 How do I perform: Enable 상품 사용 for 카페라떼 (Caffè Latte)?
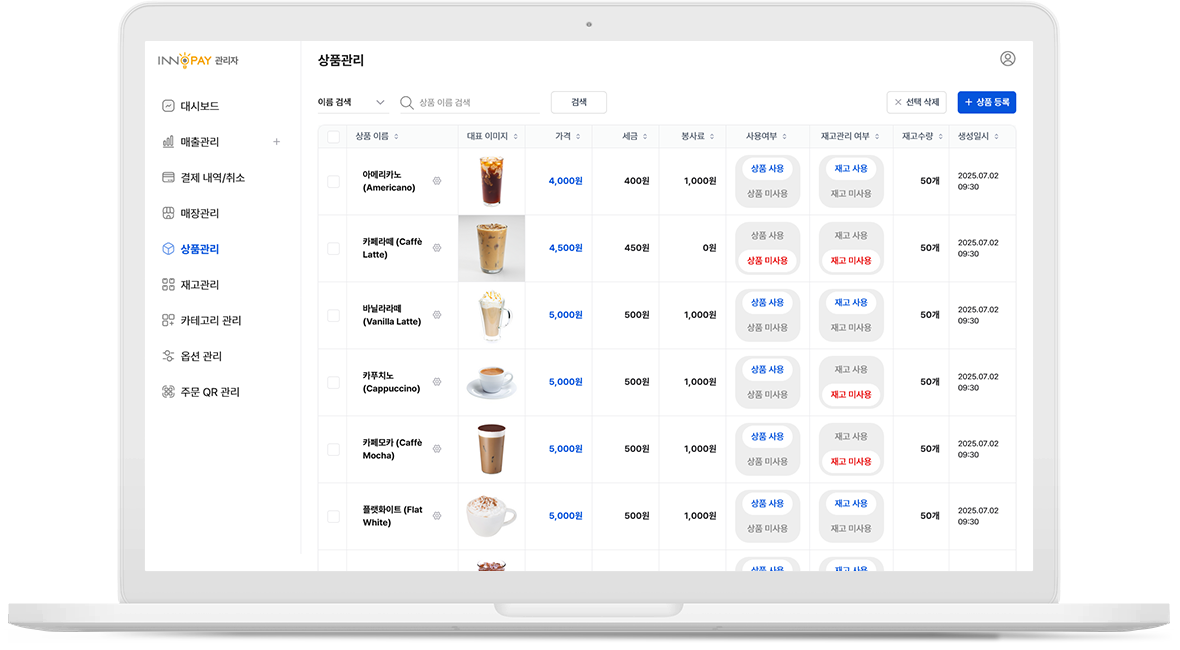coord(767,235)
